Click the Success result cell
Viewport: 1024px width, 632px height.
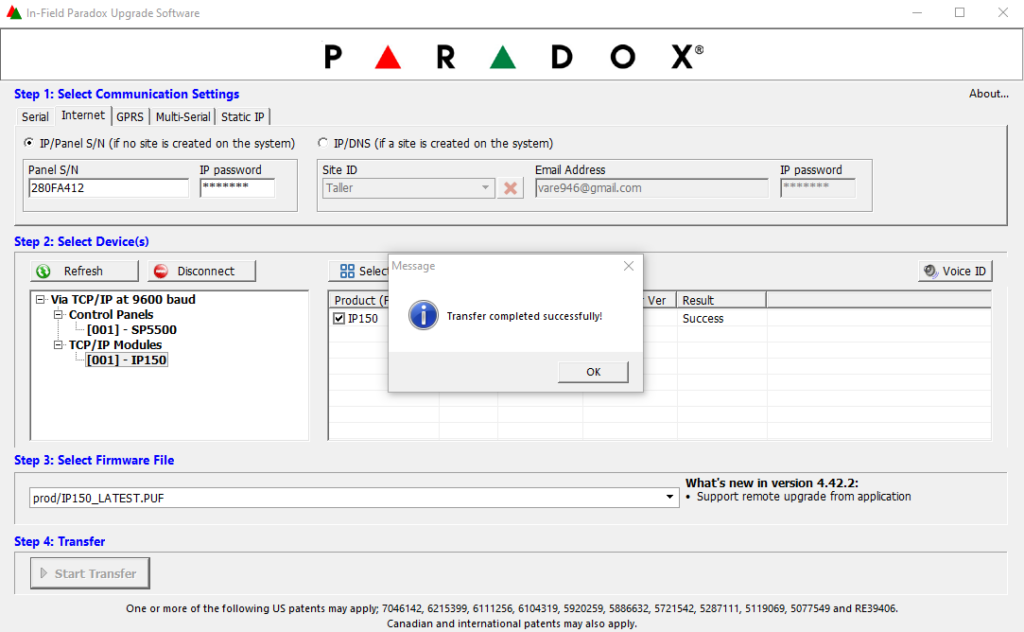click(703, 319)
